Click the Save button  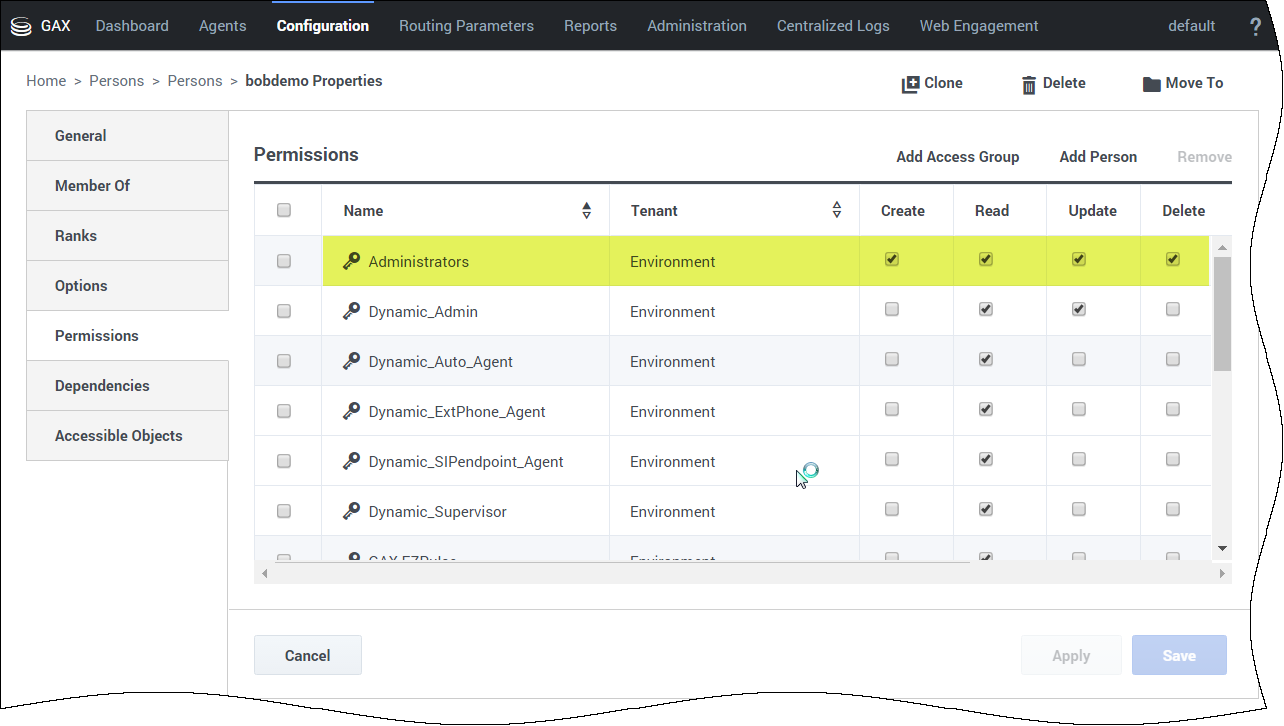[1179, 656]
